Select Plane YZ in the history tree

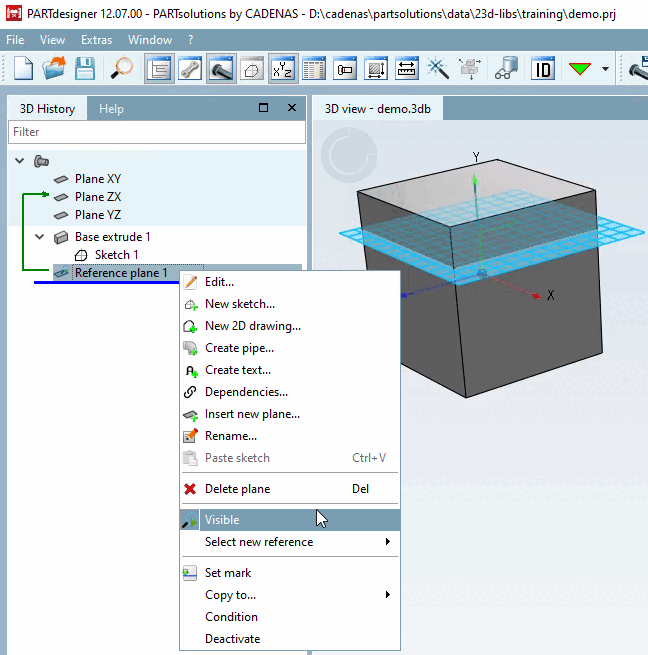pyautogui.click(x=98, y=215)
